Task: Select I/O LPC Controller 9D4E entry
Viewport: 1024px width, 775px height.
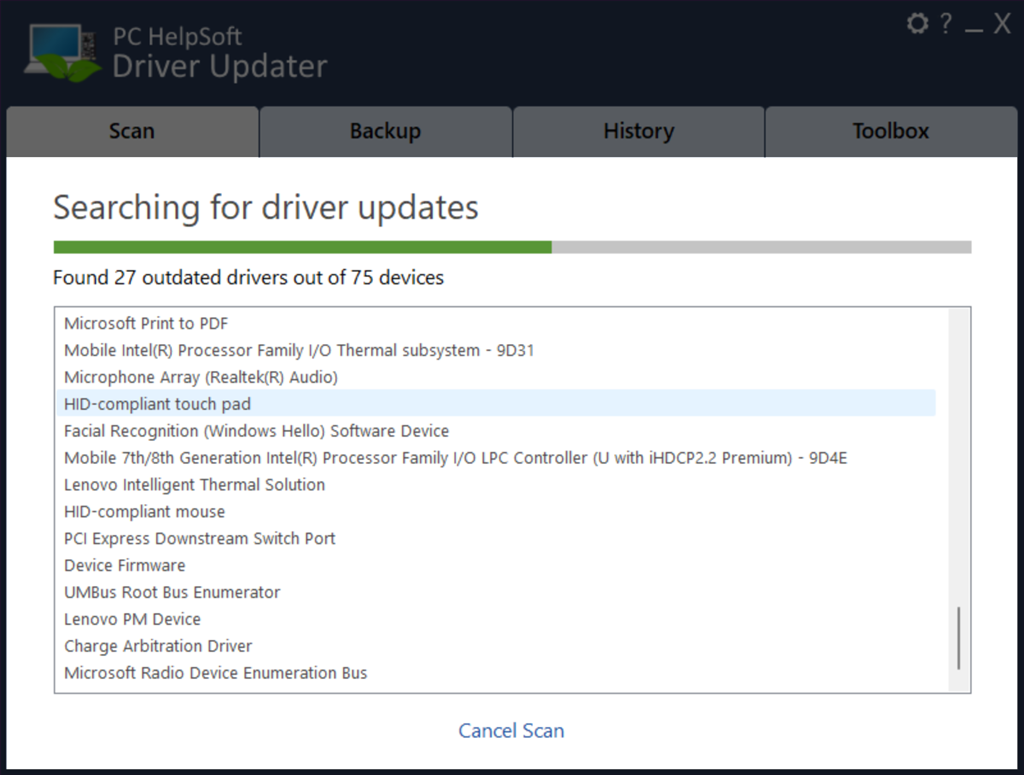Action: [x=496, y=458]
